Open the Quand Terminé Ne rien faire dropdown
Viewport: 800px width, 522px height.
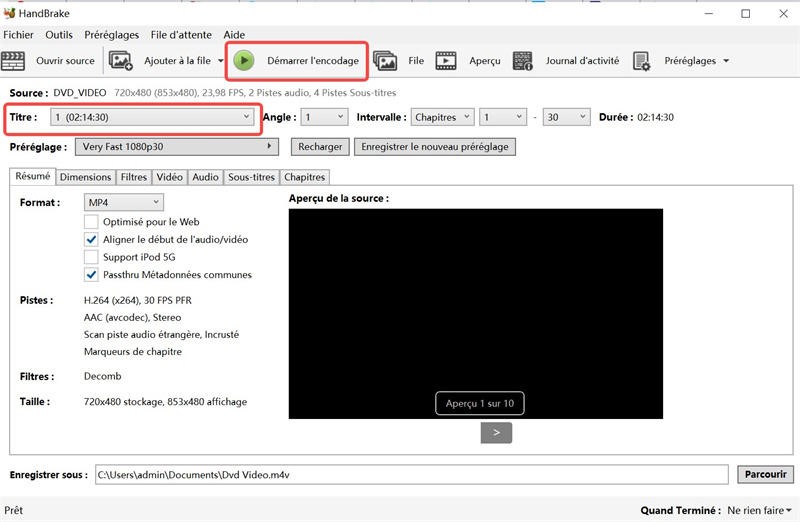[760, 510]
